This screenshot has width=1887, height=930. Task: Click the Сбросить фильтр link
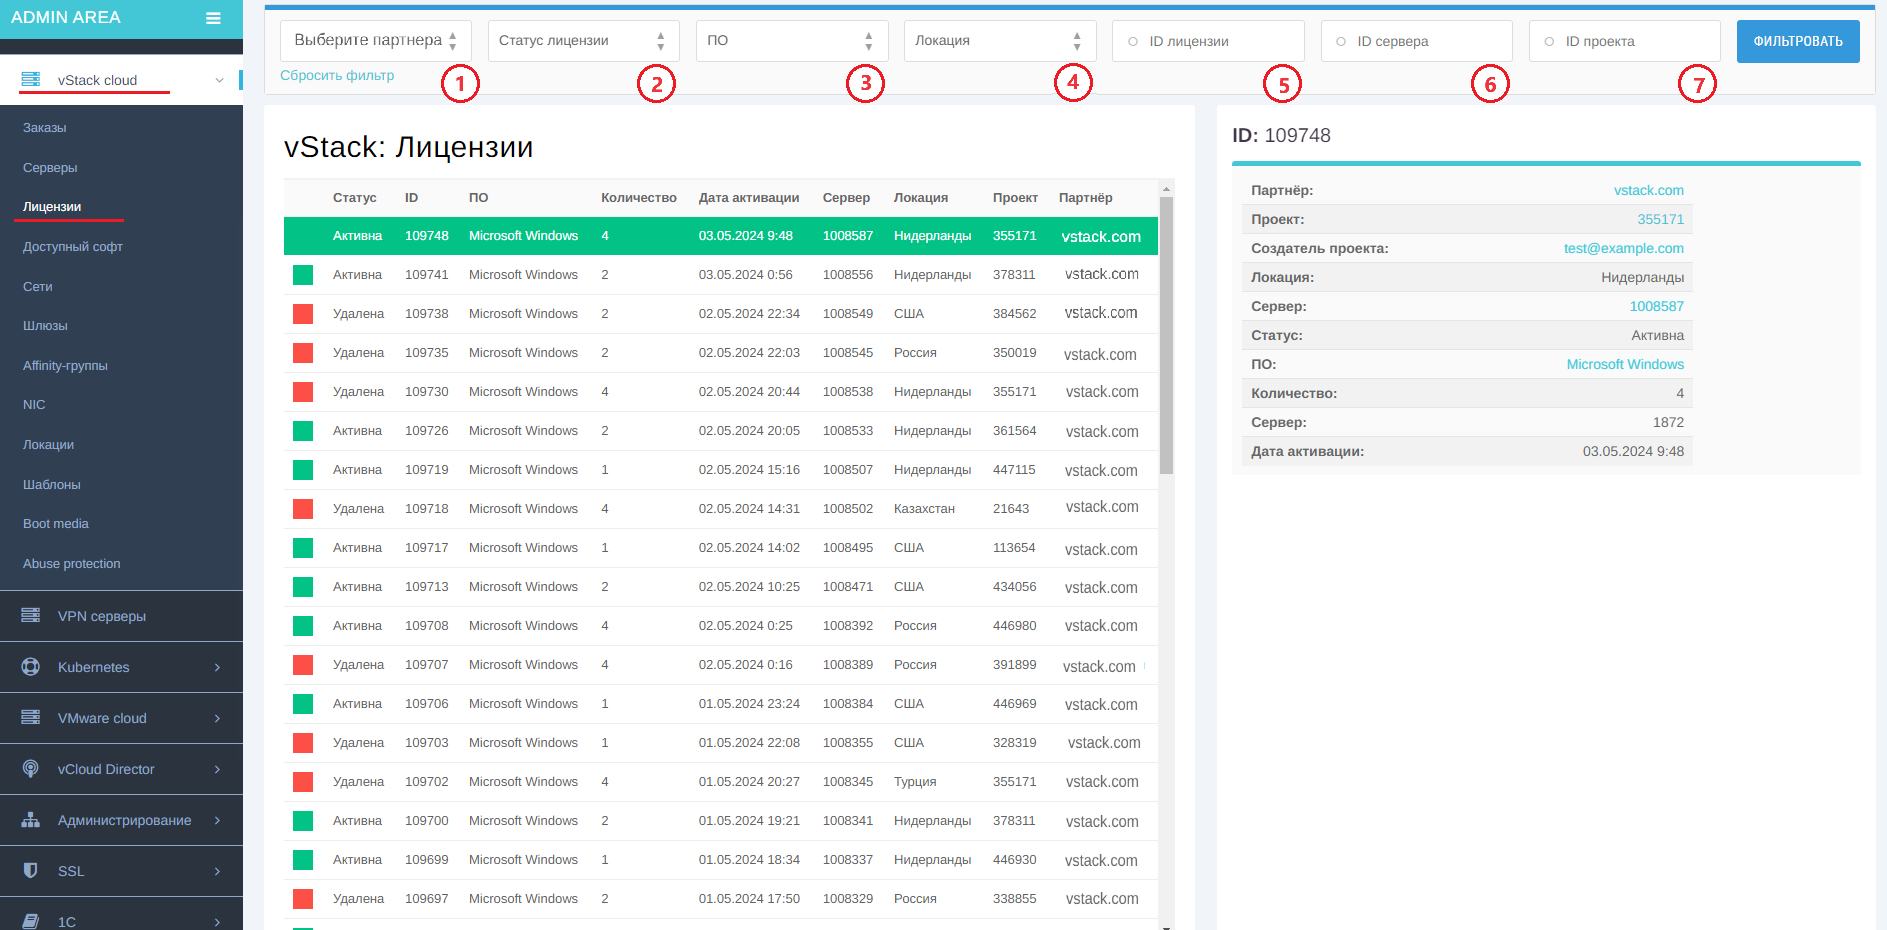pos(337,76)
